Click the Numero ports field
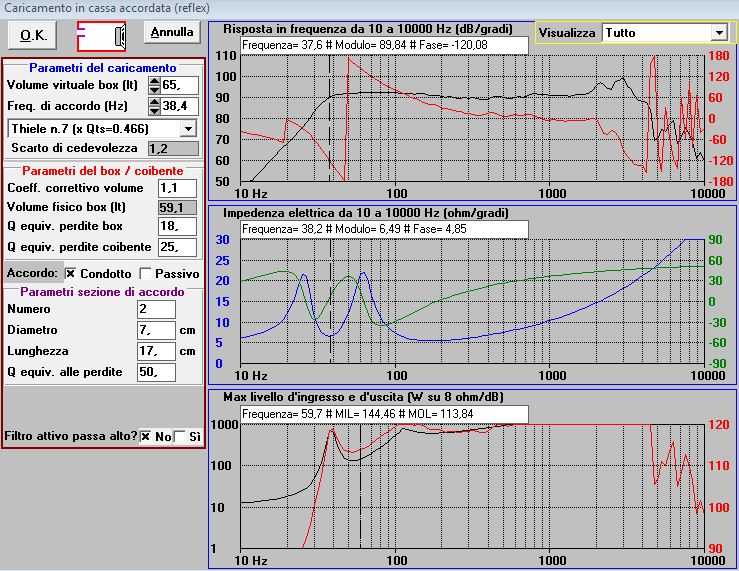The image size is (739, 571). (x=156, y=309)
